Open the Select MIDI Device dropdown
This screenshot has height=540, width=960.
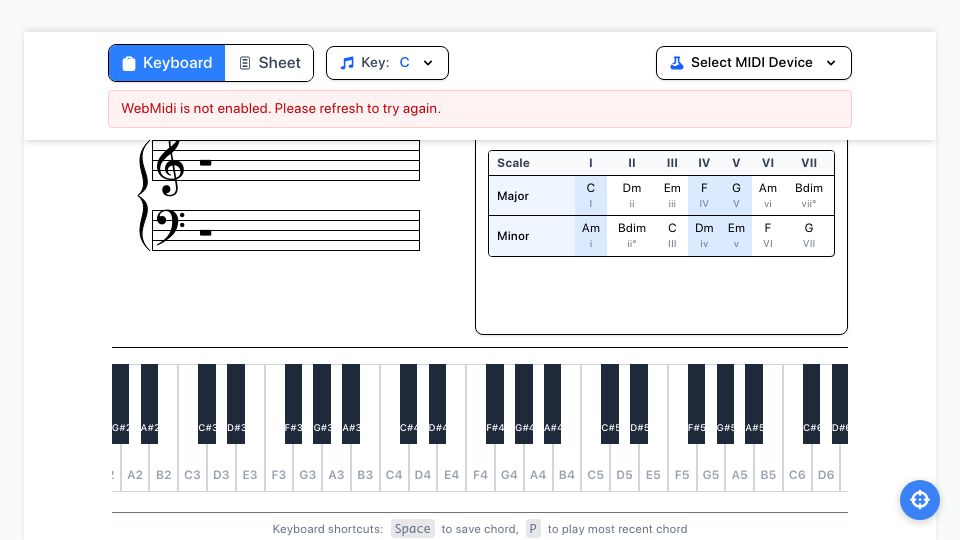754,63
